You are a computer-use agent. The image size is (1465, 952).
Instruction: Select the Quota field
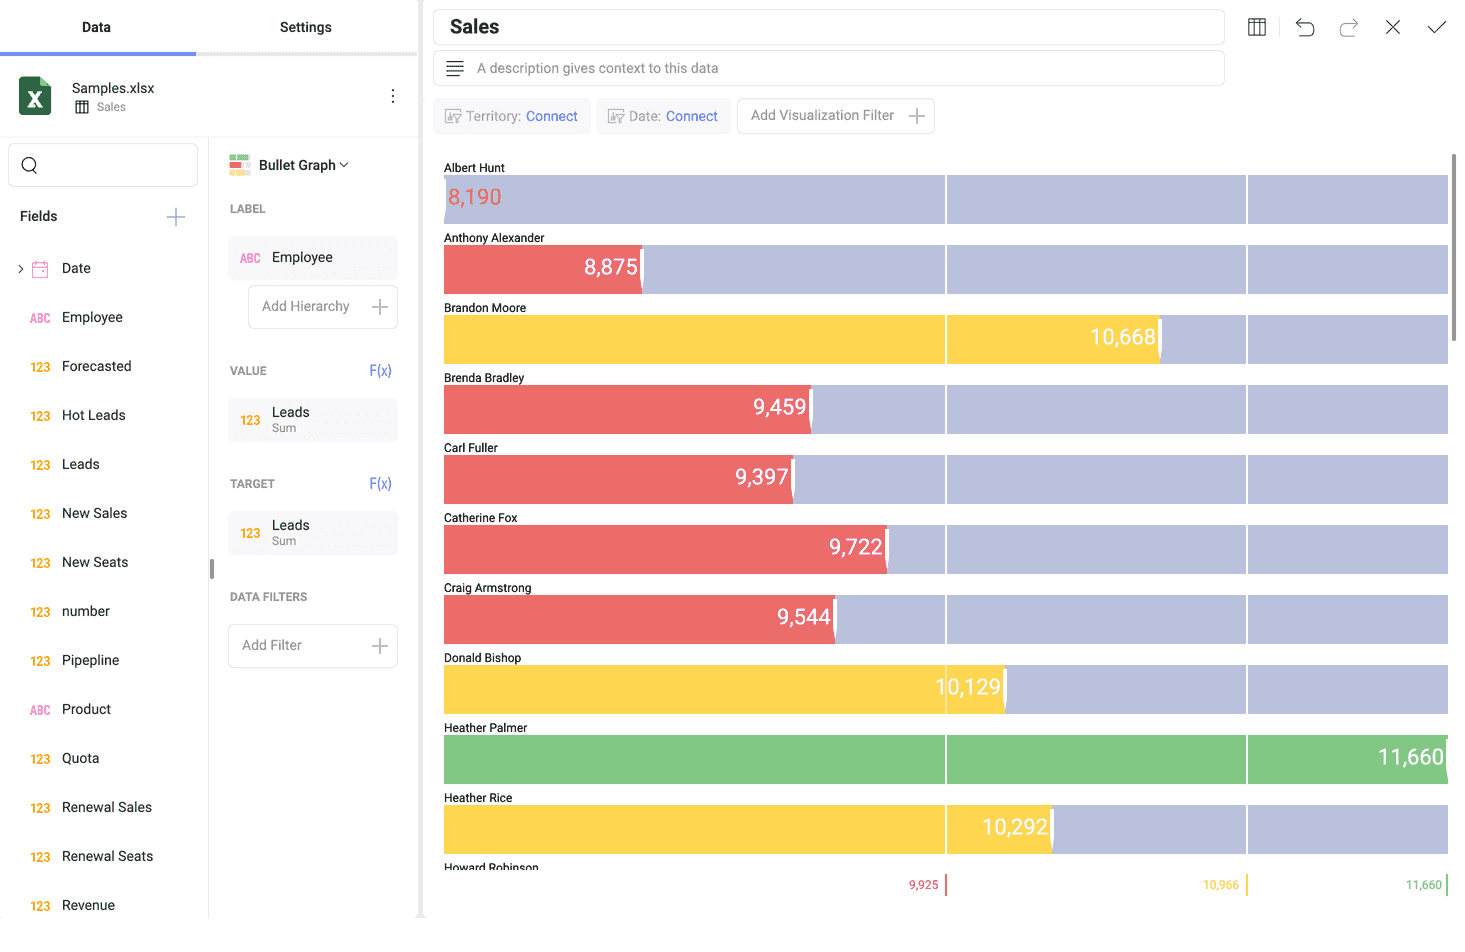point(81,759)
